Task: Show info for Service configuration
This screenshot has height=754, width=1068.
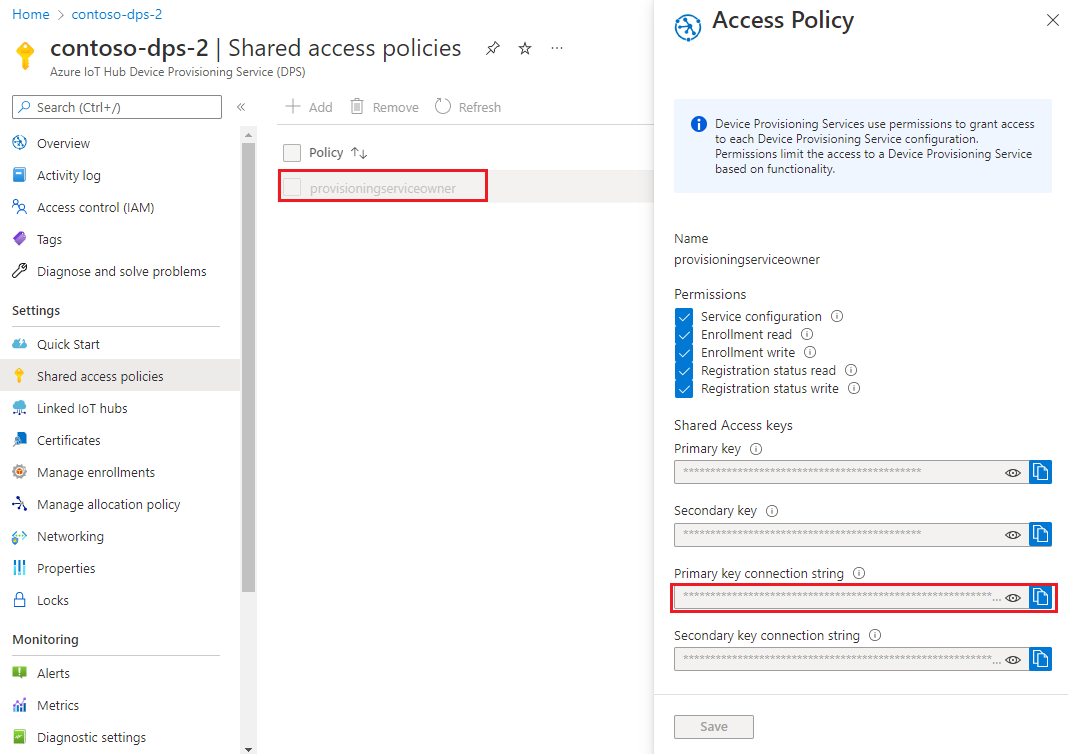Action: 837,316
